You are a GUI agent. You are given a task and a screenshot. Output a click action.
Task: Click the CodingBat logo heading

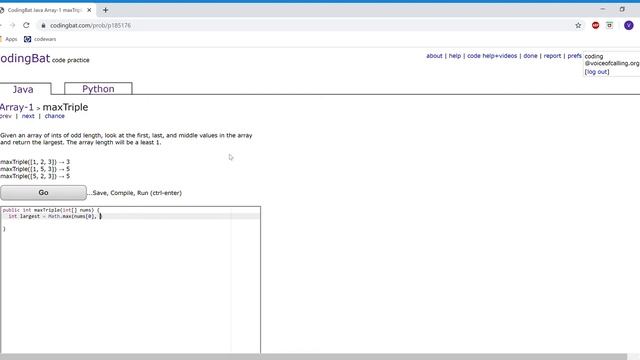click(x=24, y=59)
